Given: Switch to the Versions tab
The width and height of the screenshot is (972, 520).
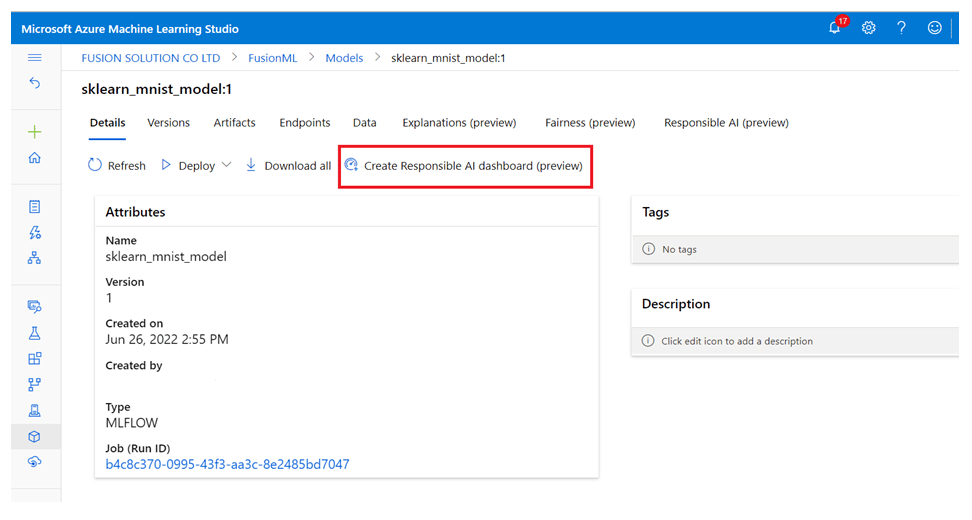Looking at the screenshot, I should (x=169, y=123).
